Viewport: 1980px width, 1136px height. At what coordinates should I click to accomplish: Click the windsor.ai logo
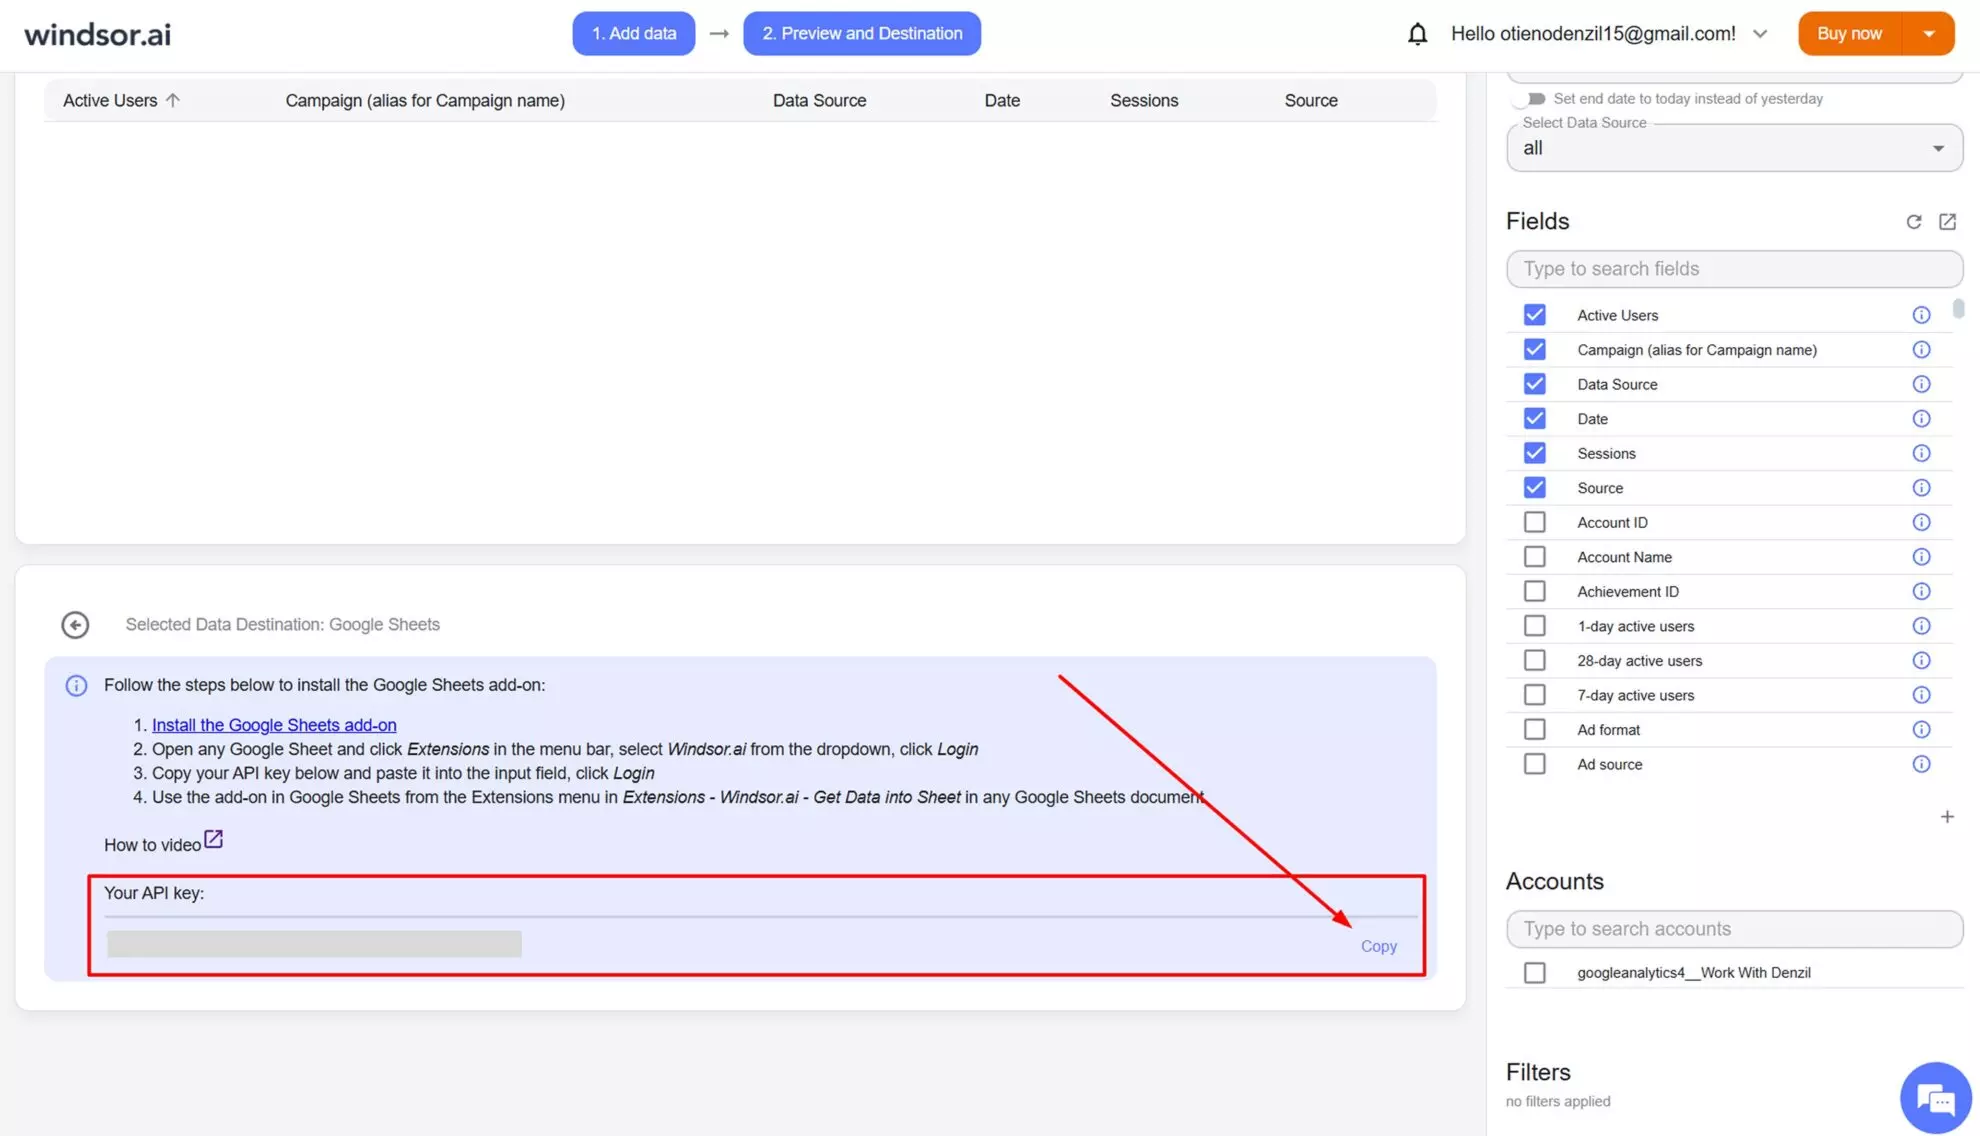(x=97, y=34)
